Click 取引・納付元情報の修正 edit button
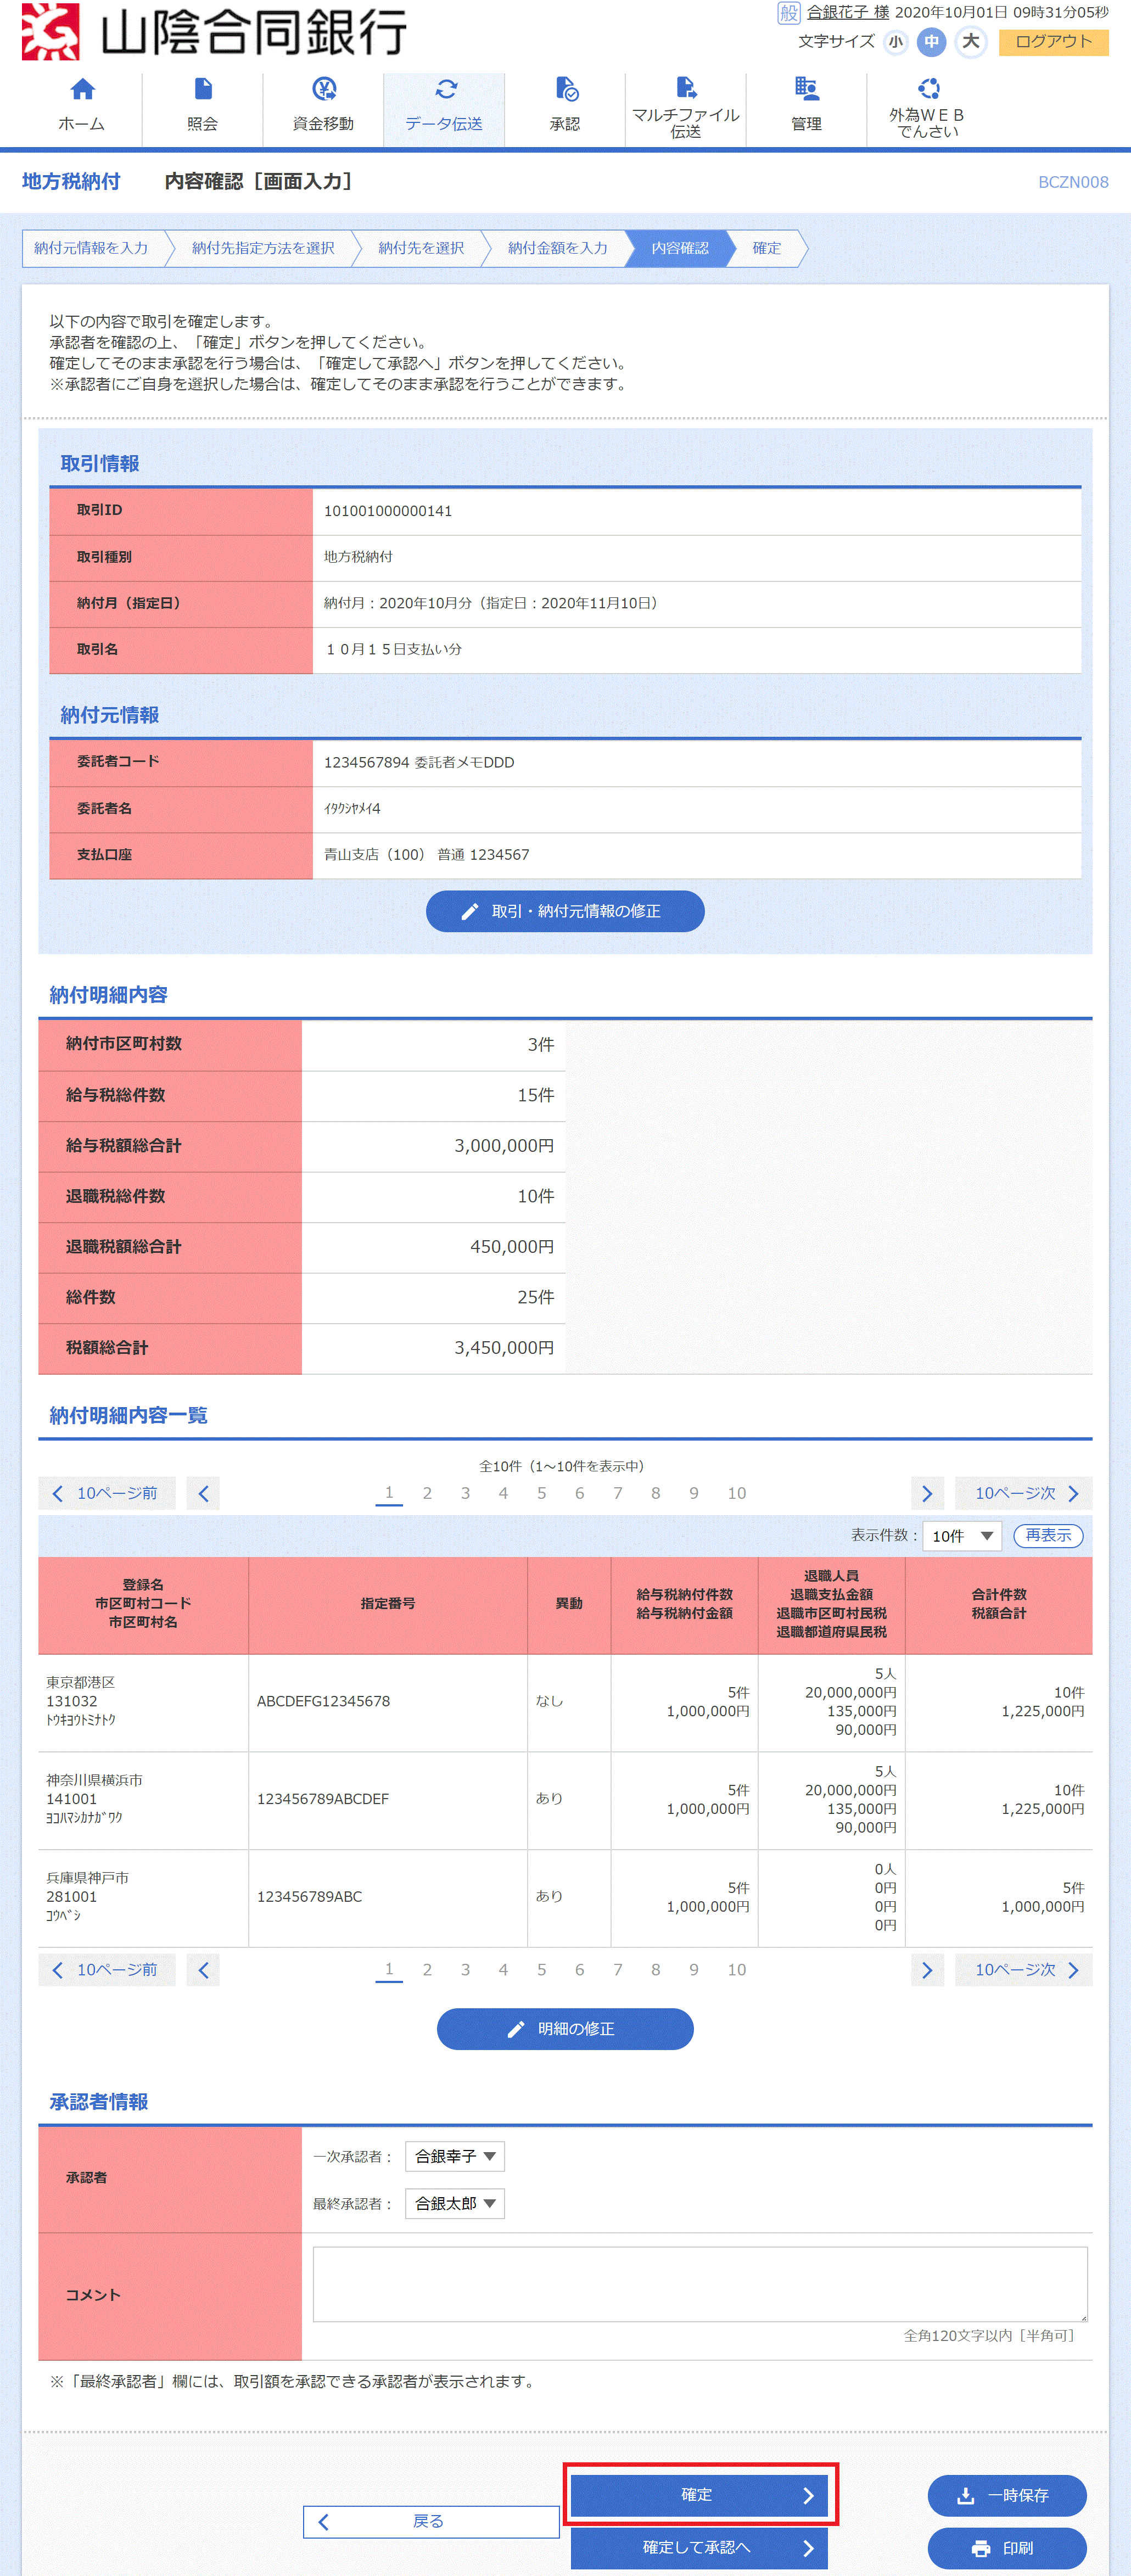1131x2576 pixels. point(565,911)
